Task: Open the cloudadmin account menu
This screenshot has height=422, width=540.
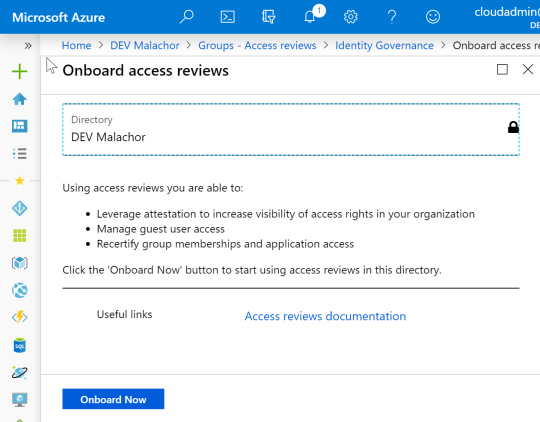Action: pyautogui.click(x=507, y=17)
